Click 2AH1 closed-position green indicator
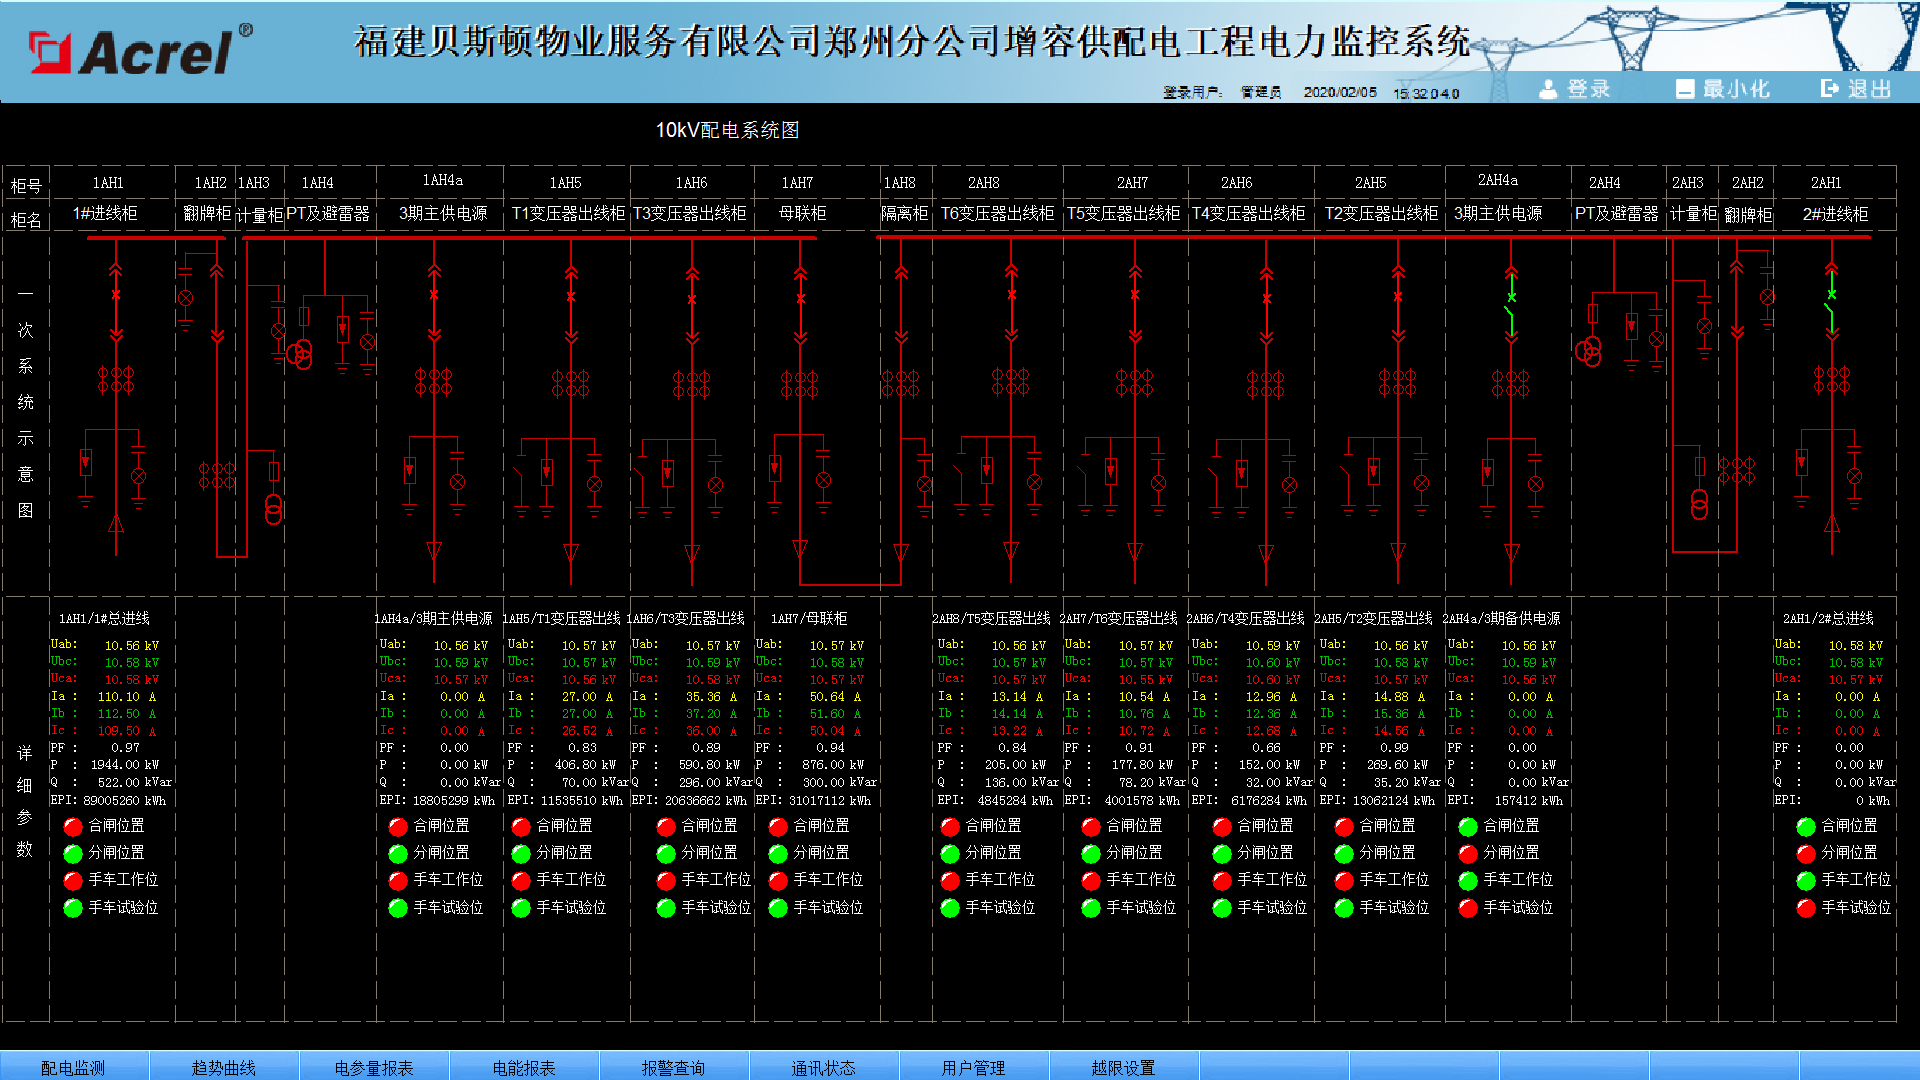This screenshot has height=1080, width=1920. click(x=1805, y=826)
